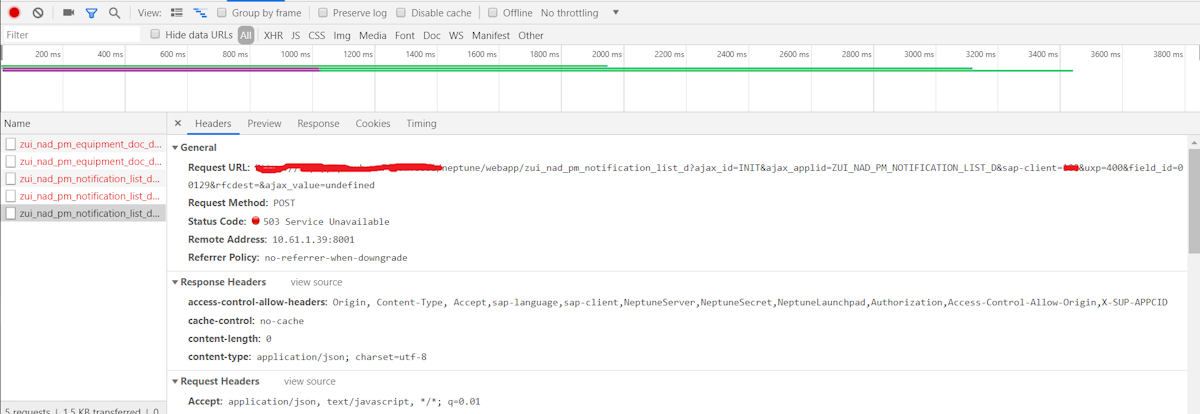Tick the Offline checkbox
Screen dimensions: 1200x414
(493, 13)
